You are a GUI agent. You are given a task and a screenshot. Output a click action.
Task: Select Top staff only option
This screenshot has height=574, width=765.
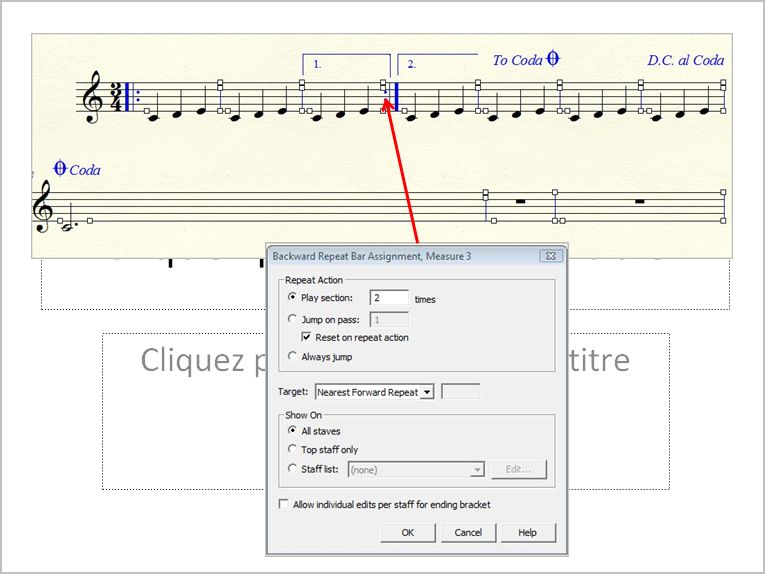coord(292,450)
